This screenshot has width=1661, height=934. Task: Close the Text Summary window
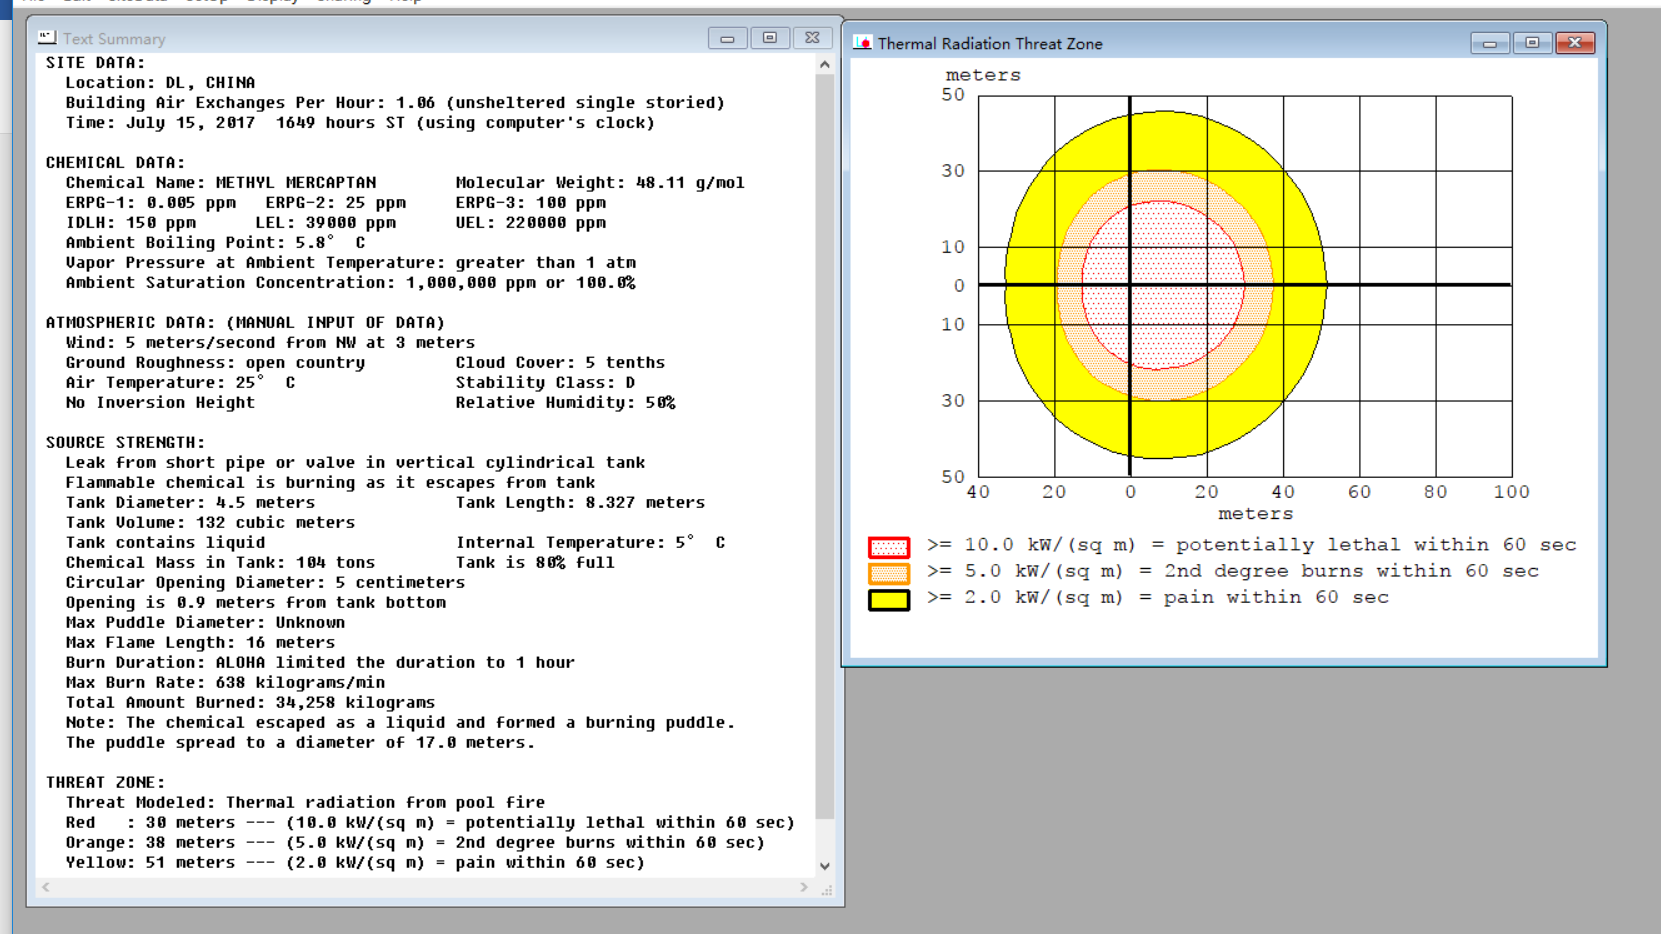[x=812, y=38]
